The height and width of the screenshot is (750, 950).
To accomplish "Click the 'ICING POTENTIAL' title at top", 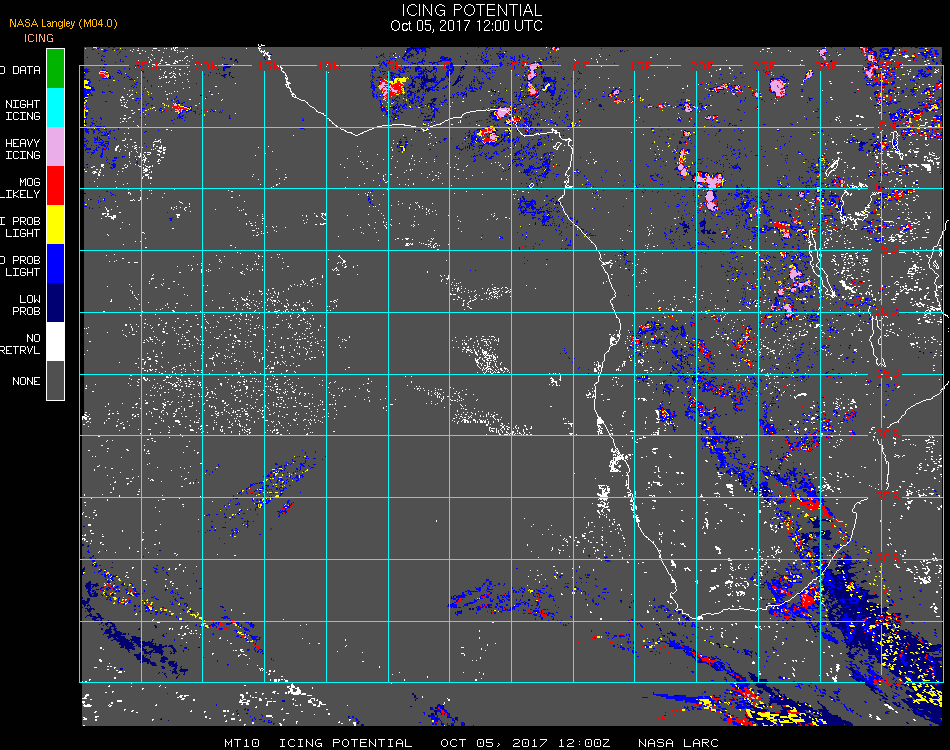I will coord(471,10).
